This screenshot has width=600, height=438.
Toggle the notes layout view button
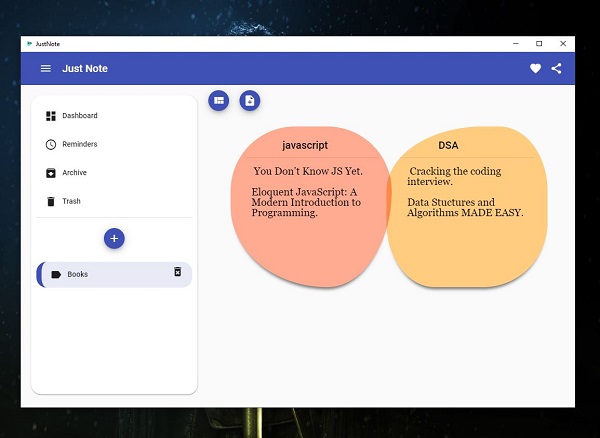(219, 101)
